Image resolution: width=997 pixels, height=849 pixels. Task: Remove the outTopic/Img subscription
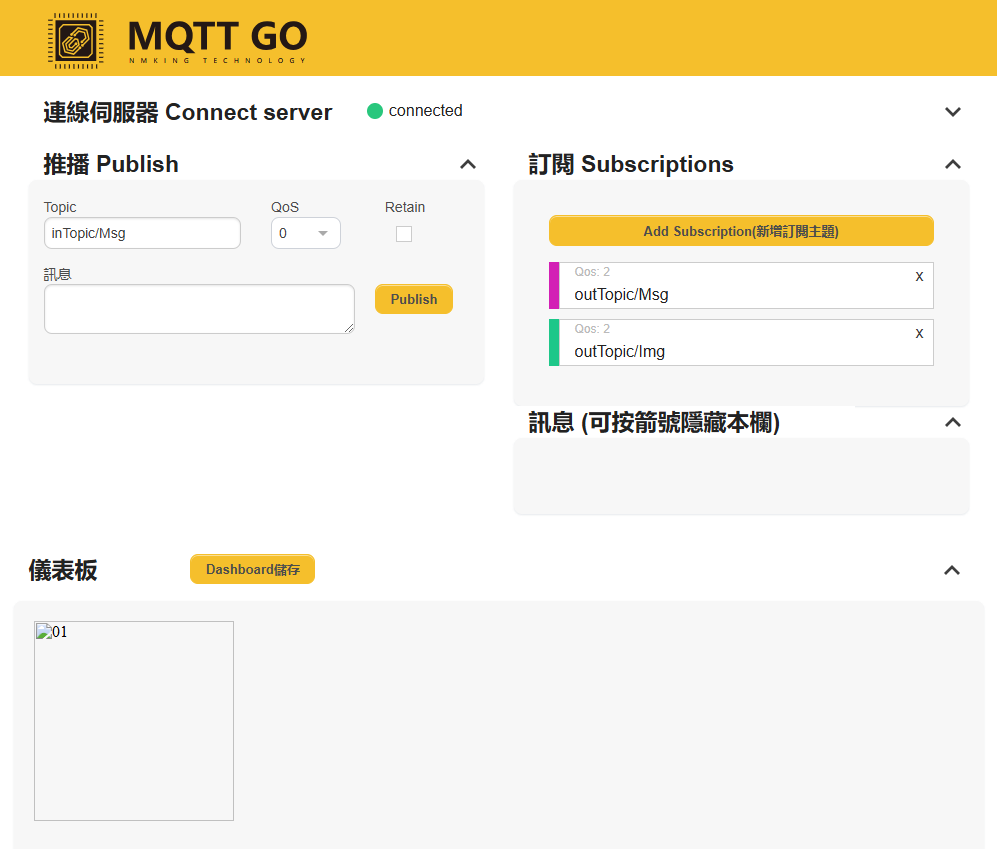pyautogui.click(x=919, y=333)
